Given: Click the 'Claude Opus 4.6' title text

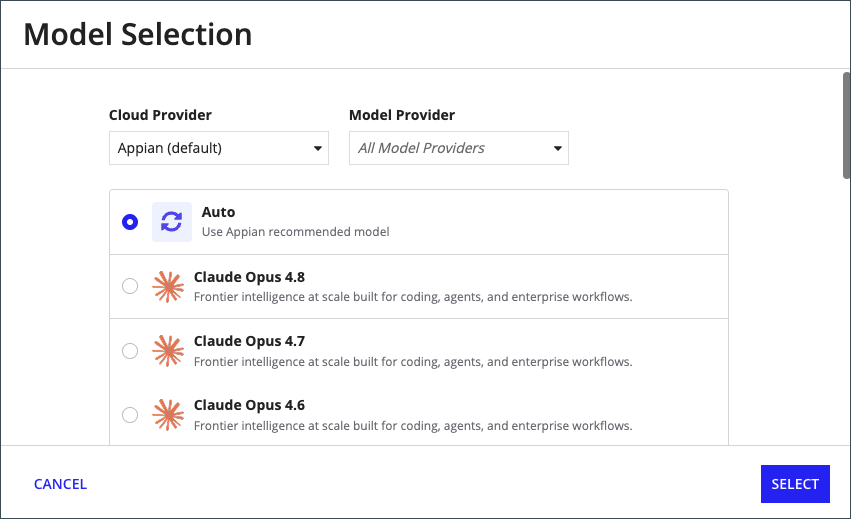Looking at the screenshot, I should coord(249,405).
